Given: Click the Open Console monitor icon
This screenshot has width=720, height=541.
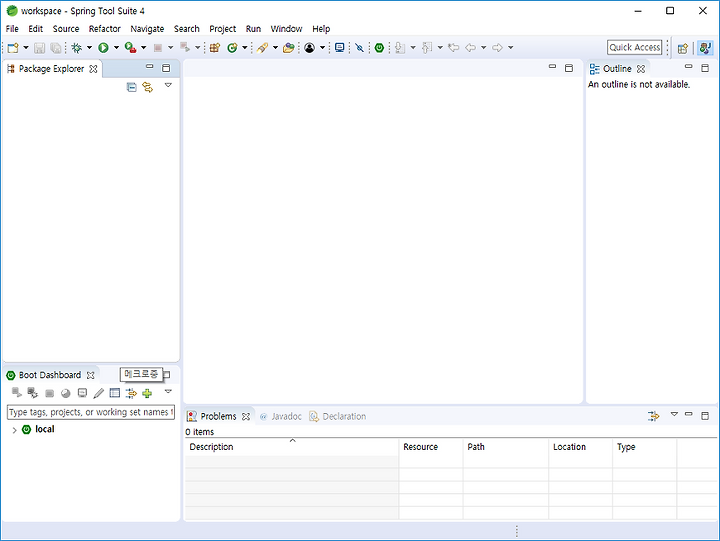Looking at the screenshot, I should click(x=339, y=47).
